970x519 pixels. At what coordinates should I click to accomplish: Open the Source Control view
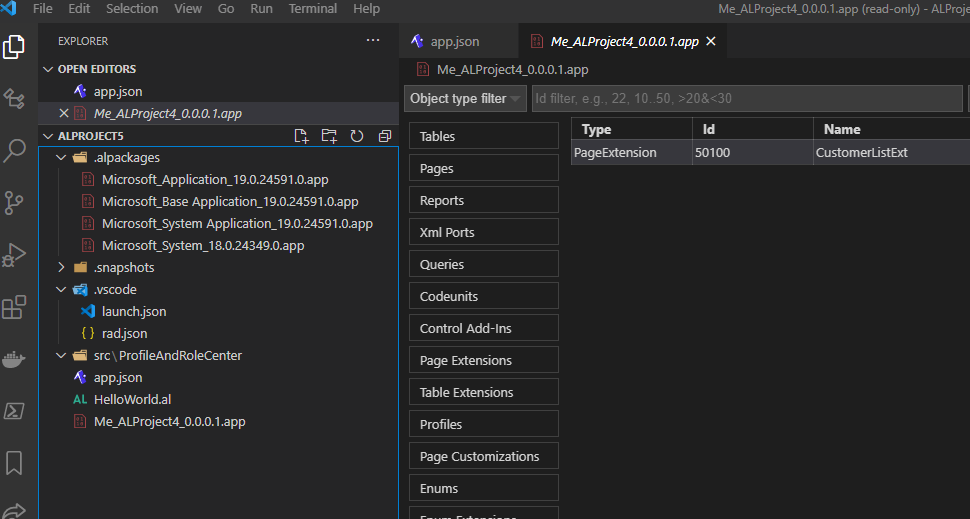pyautogui.click(x=14, y=203)
